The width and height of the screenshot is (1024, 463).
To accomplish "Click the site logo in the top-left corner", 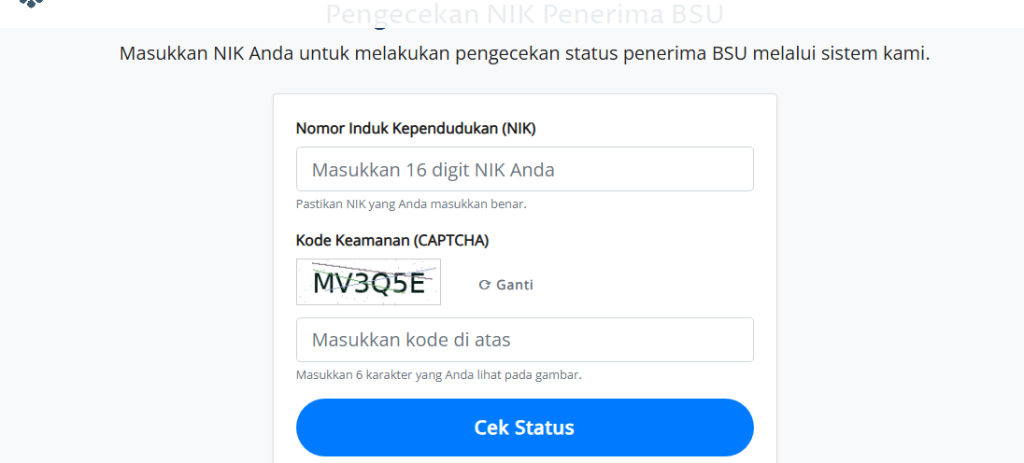I will tap(33, 4).
